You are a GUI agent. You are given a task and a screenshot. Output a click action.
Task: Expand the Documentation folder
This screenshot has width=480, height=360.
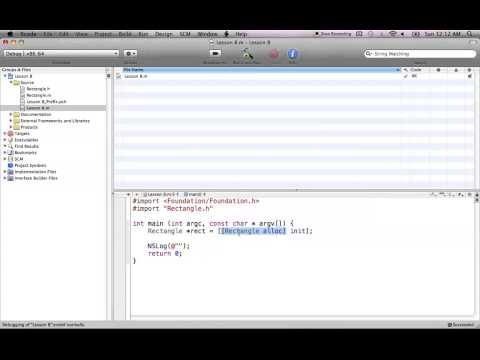tap(11, 114)
